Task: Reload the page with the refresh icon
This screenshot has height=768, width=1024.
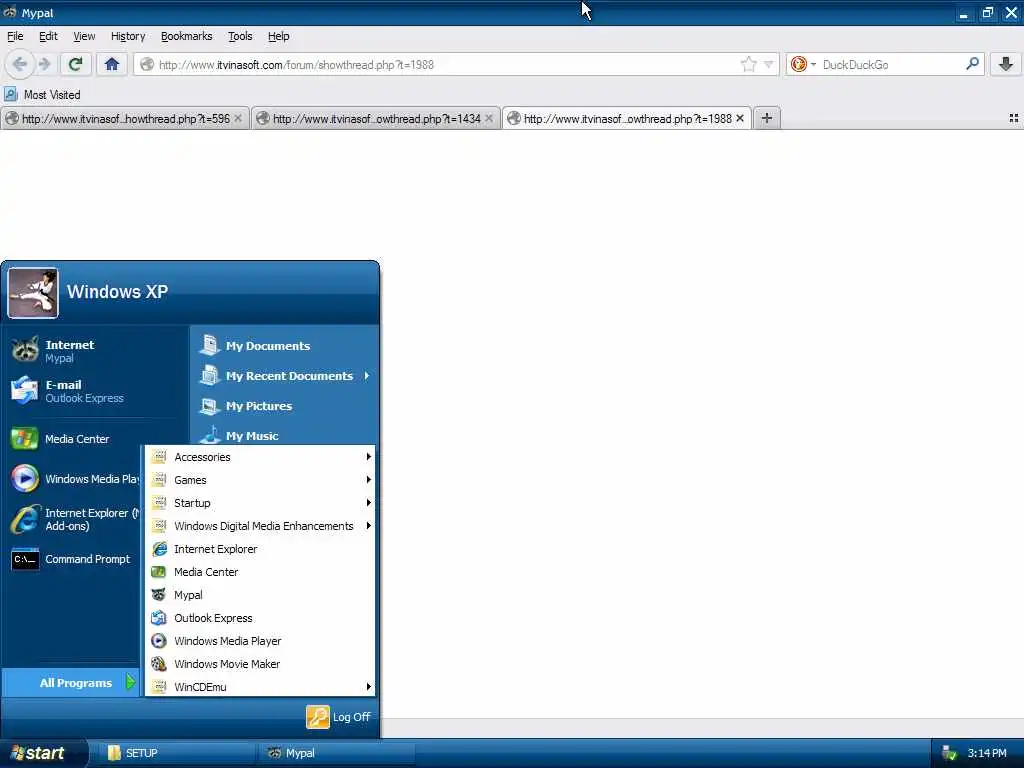Action: [75, 64]
